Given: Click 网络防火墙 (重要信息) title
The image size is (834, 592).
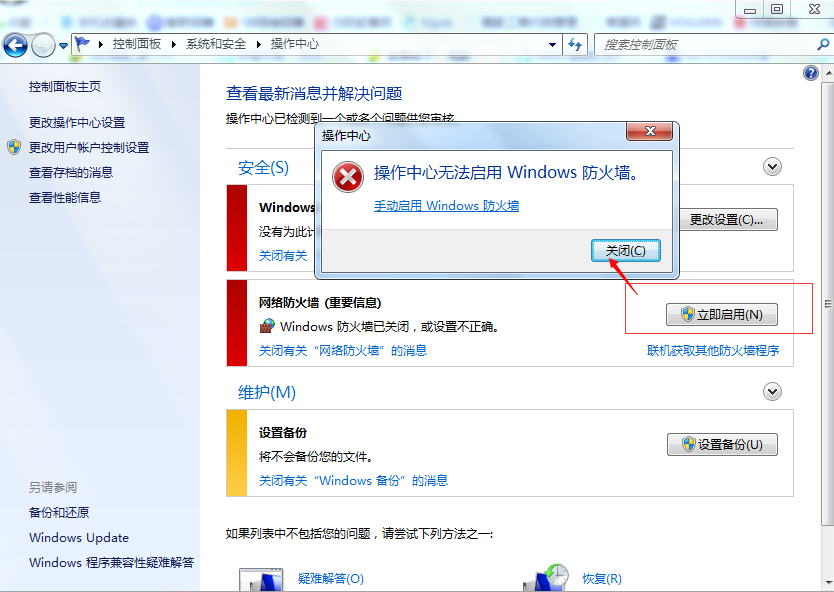Looking at the screenshot, I should click(320, 303).
